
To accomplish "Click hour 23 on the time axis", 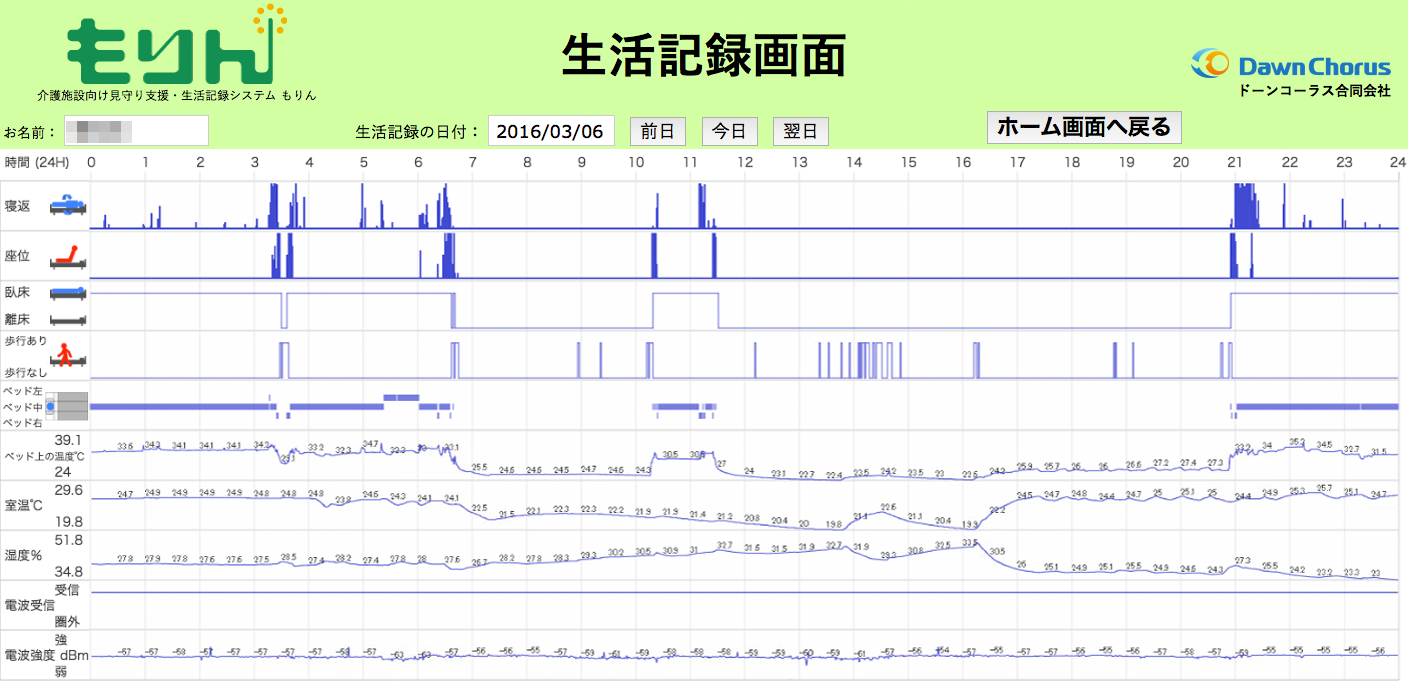I will pyautogui.click(x=1344, y=162).
